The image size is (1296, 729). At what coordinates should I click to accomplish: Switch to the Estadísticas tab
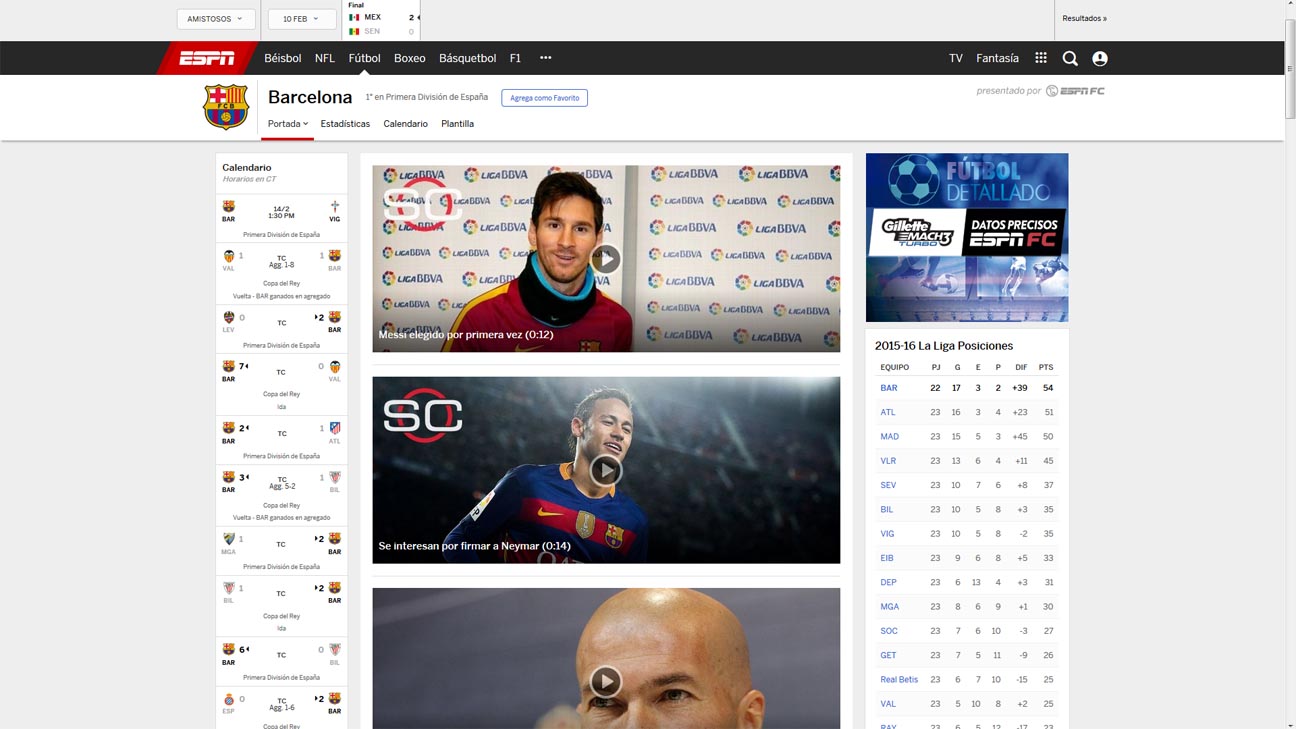pos(345,124)
